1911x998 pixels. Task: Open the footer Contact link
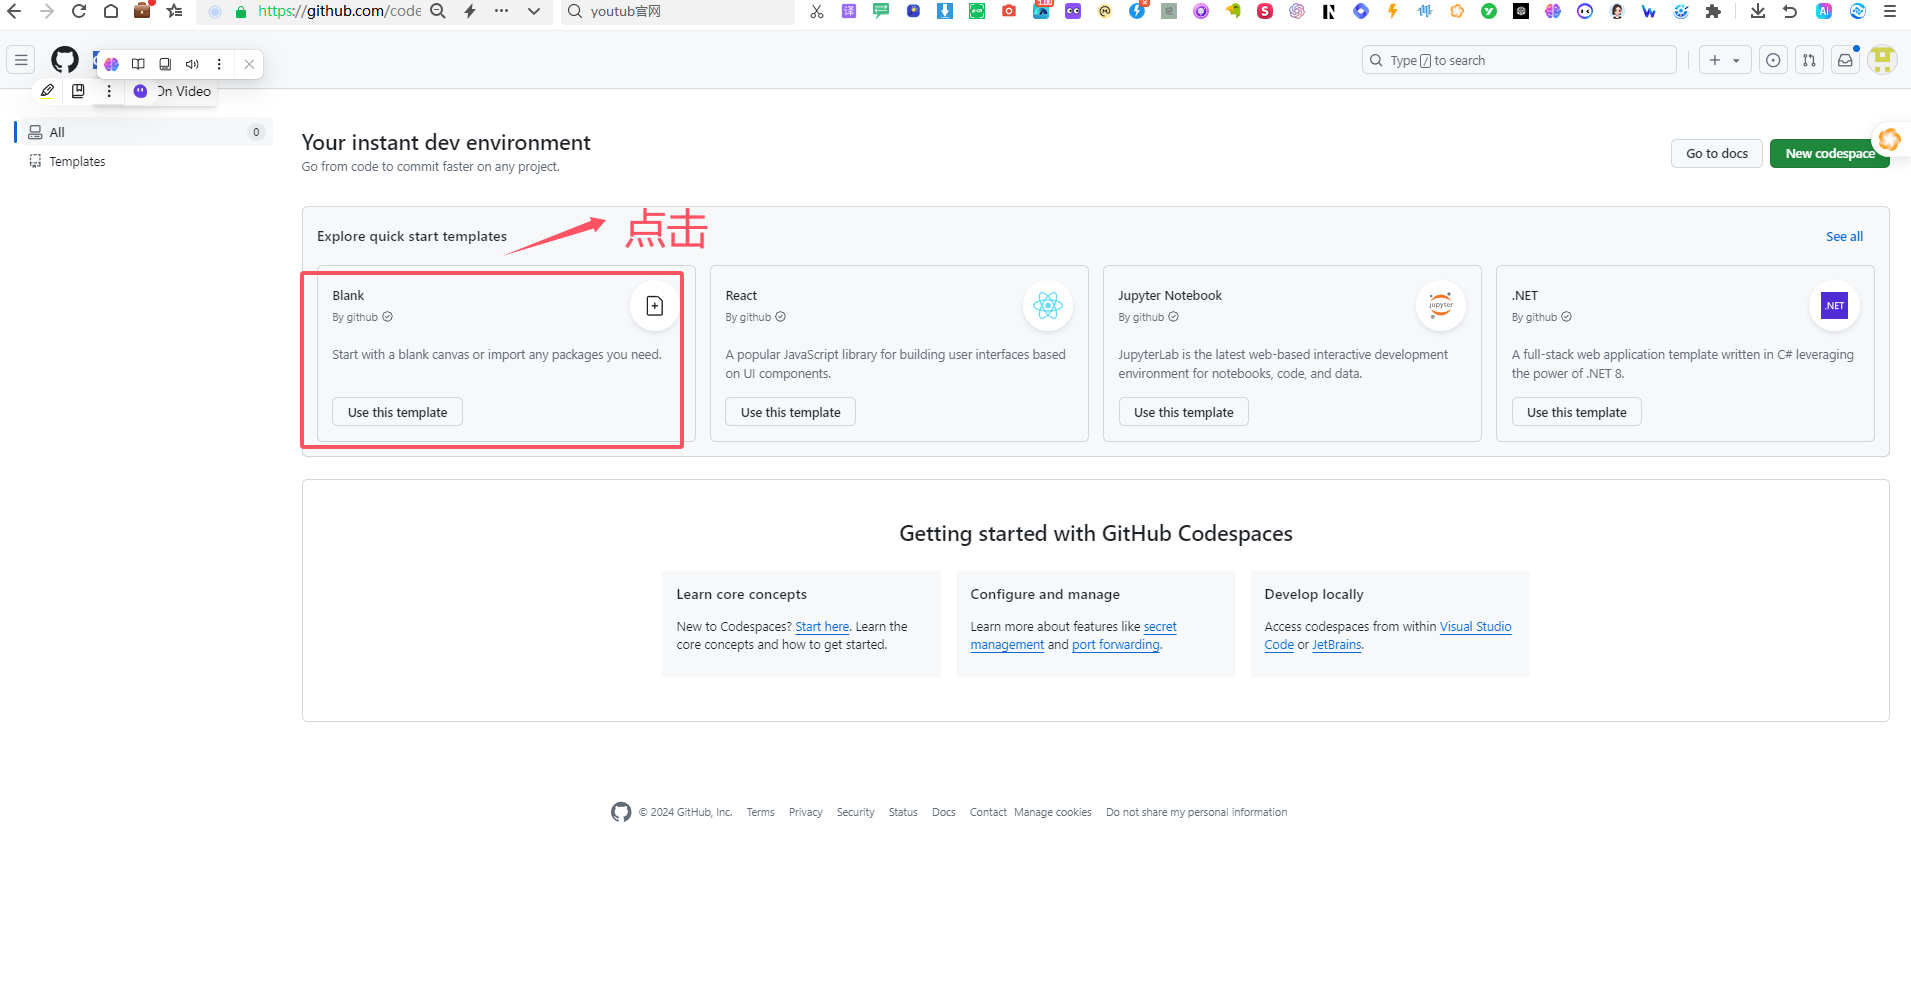pyautogui.click(x=988, y=812)
